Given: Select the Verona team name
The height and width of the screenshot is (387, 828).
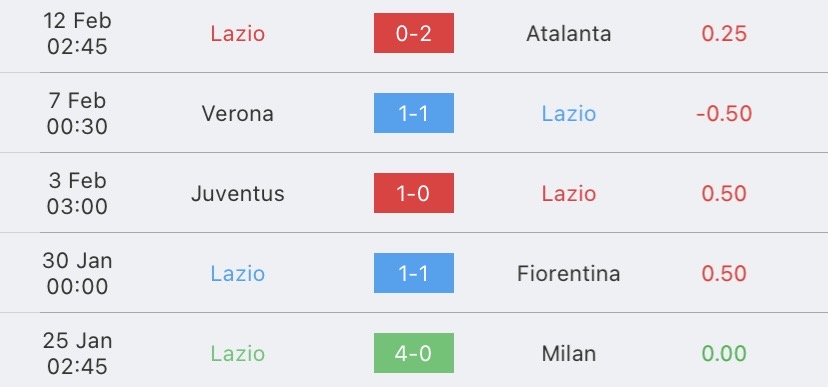Looking at the screenshot, I should tap(238, 114).
